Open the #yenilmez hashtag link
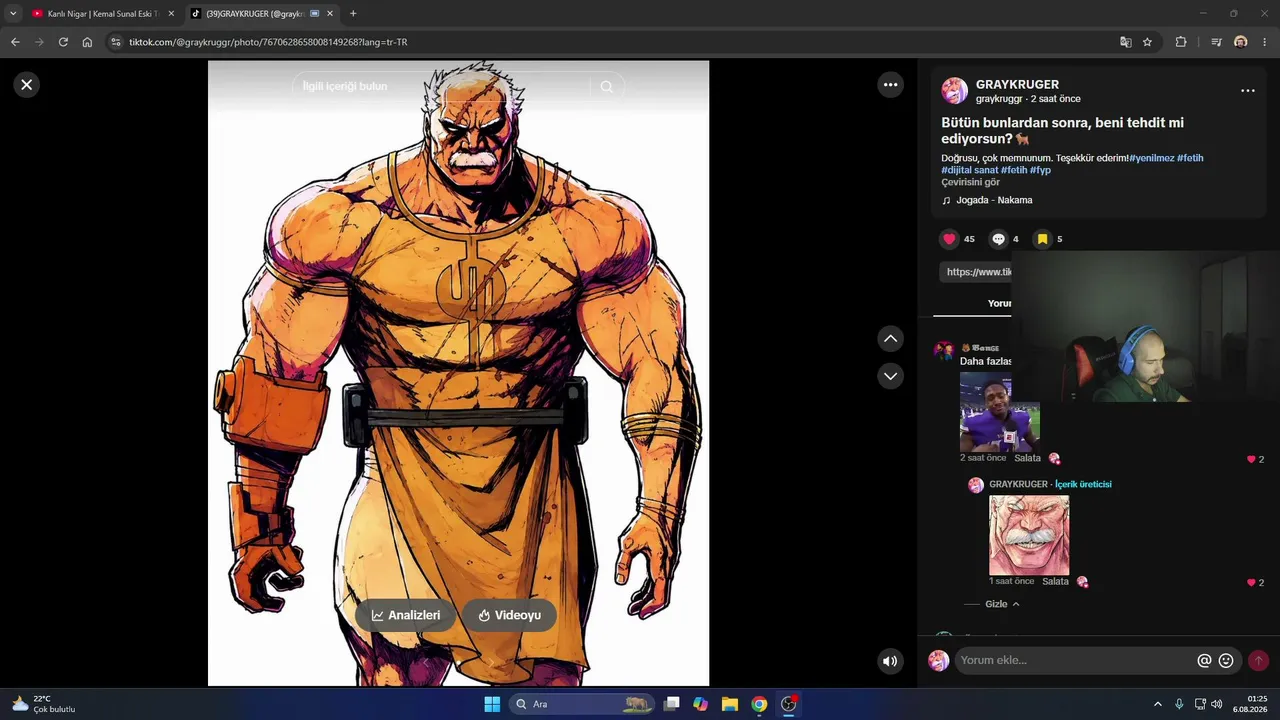 (x=1151, y=158)
